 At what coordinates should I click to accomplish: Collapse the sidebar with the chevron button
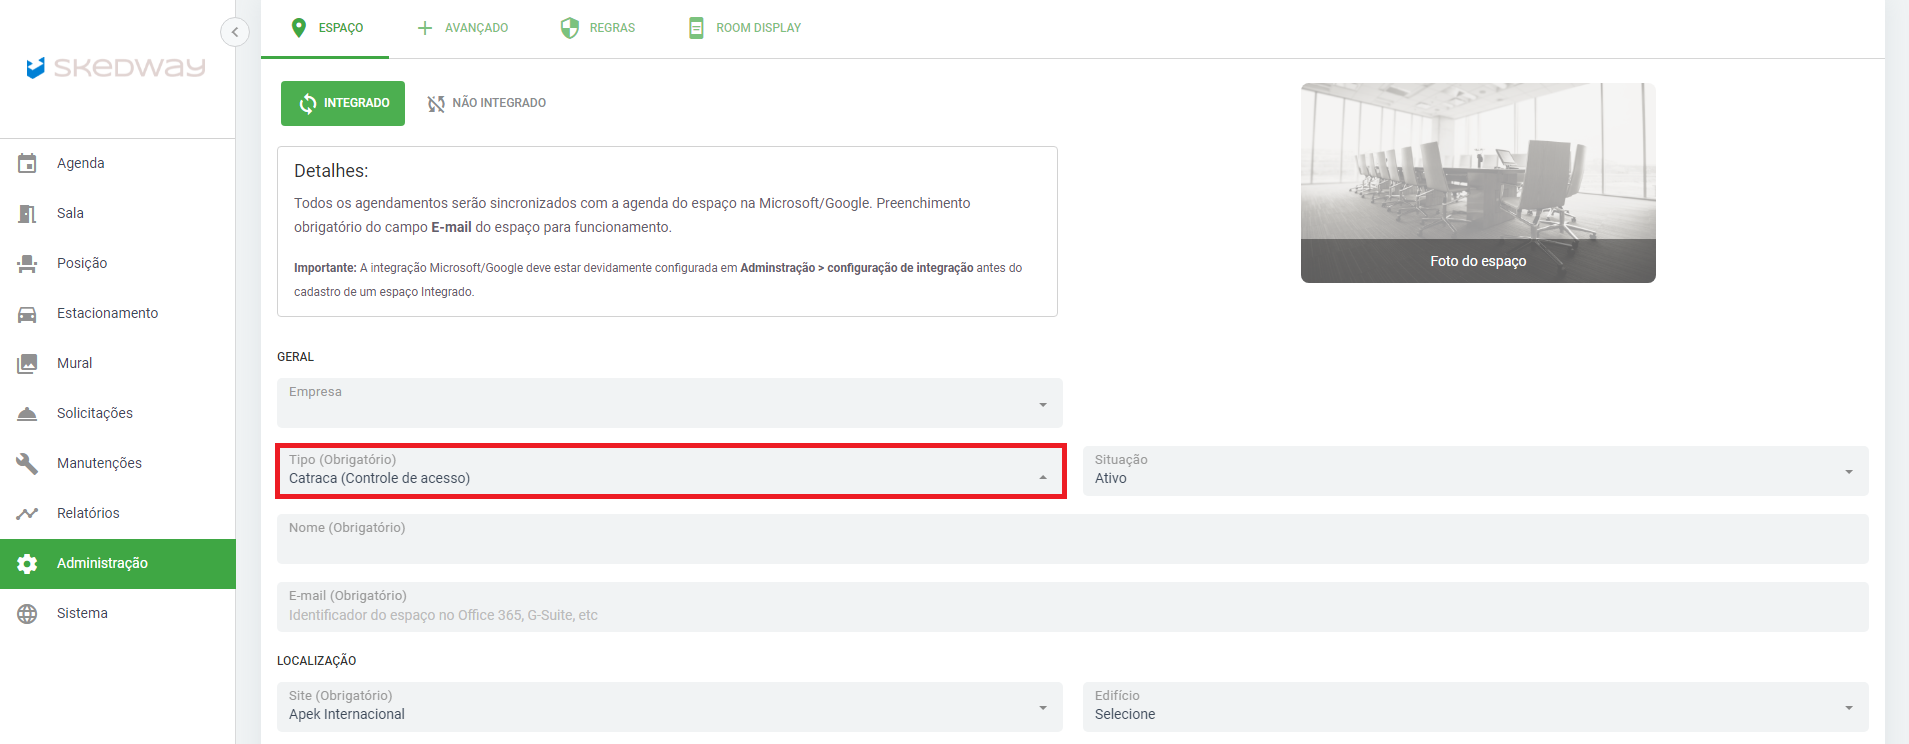point(234,32)
